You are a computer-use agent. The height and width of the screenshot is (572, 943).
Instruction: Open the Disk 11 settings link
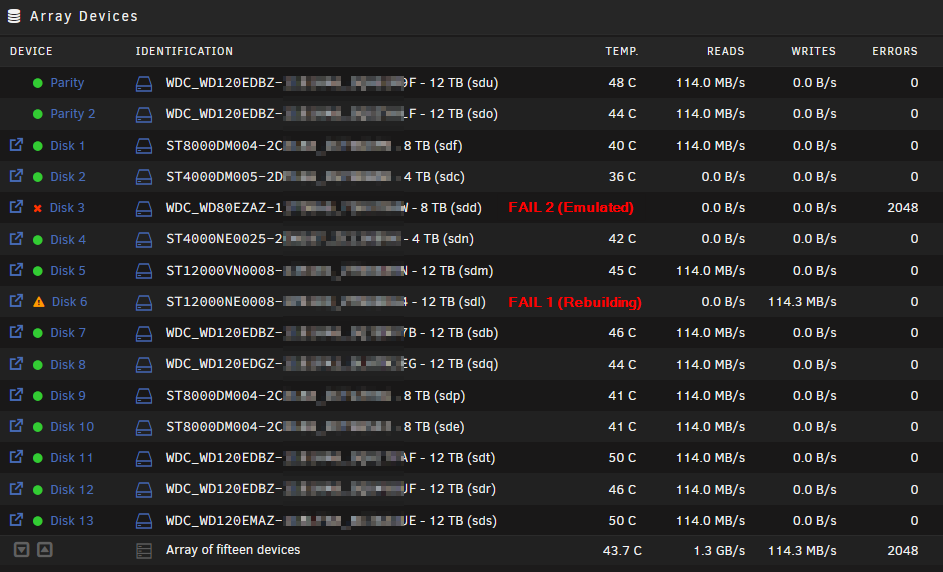coord(72,458)
